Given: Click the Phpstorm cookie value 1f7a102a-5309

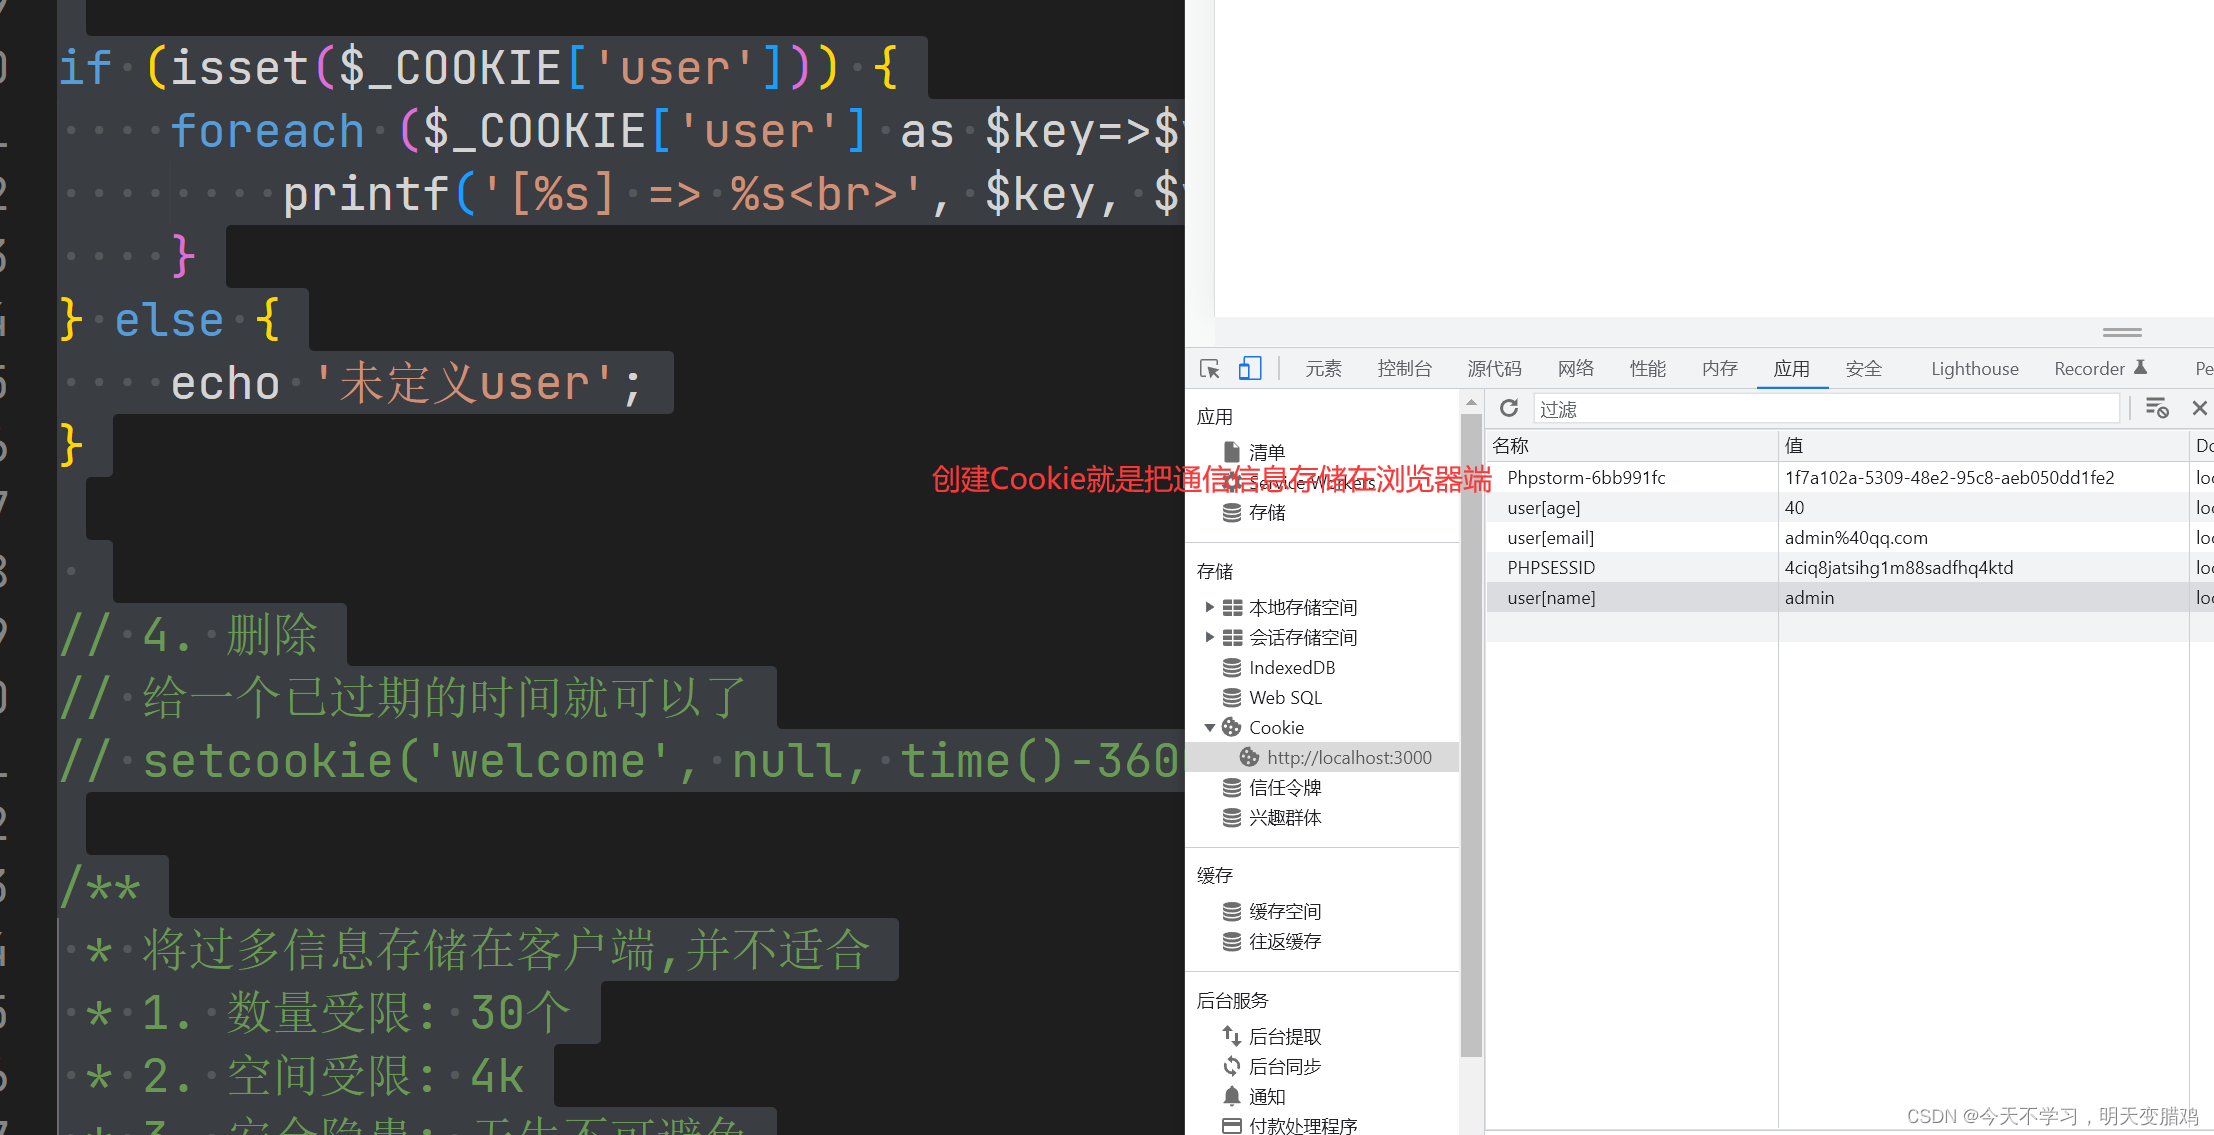Looking at the screenshot, I should pos(1949,478).
